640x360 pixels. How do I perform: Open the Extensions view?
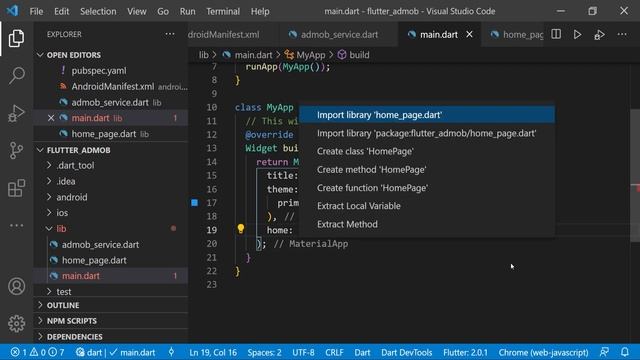coord(16,188)
